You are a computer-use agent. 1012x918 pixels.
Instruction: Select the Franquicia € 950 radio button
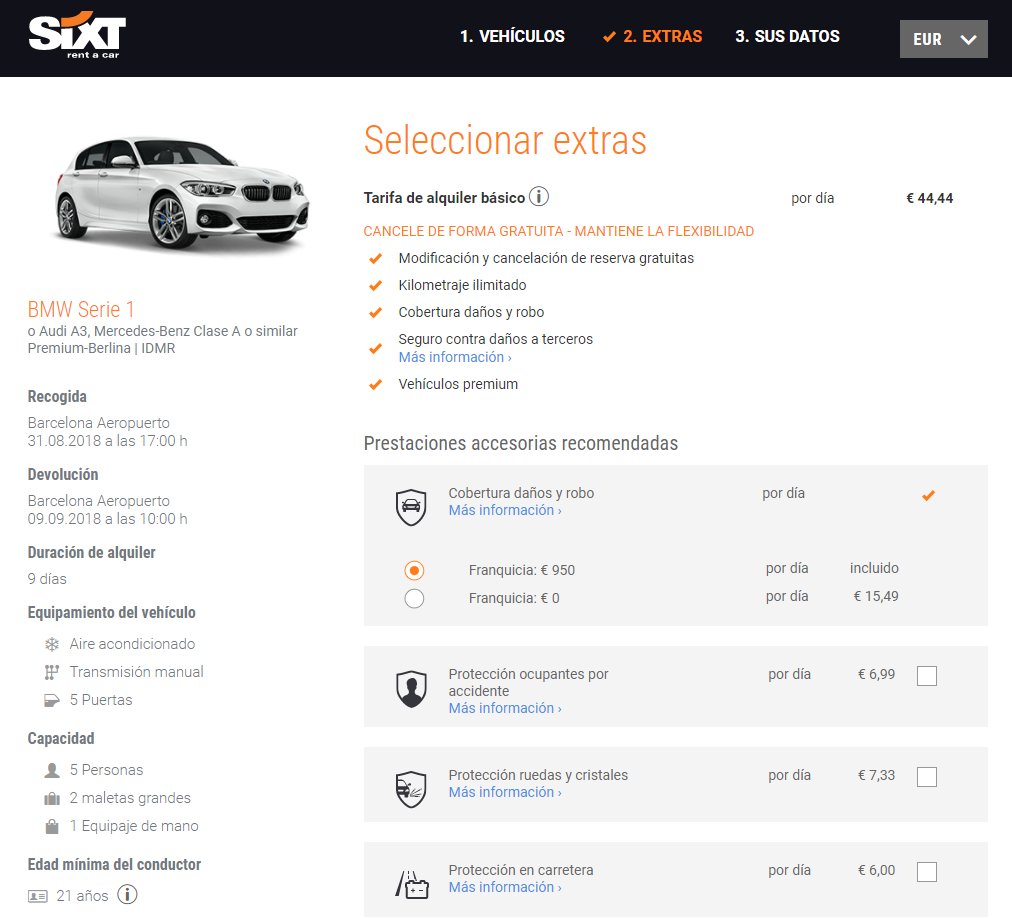coord(414,570)
